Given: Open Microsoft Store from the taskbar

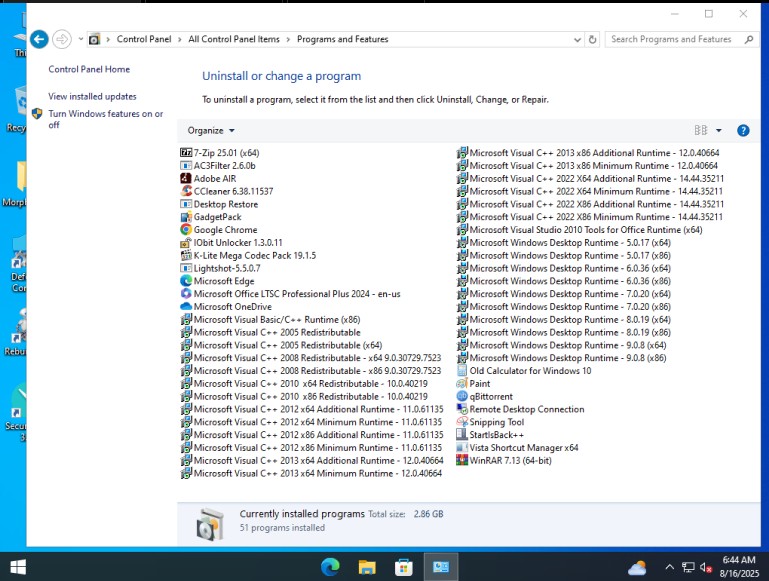Looking at the screenshot, I should click(x=404, y=567).
